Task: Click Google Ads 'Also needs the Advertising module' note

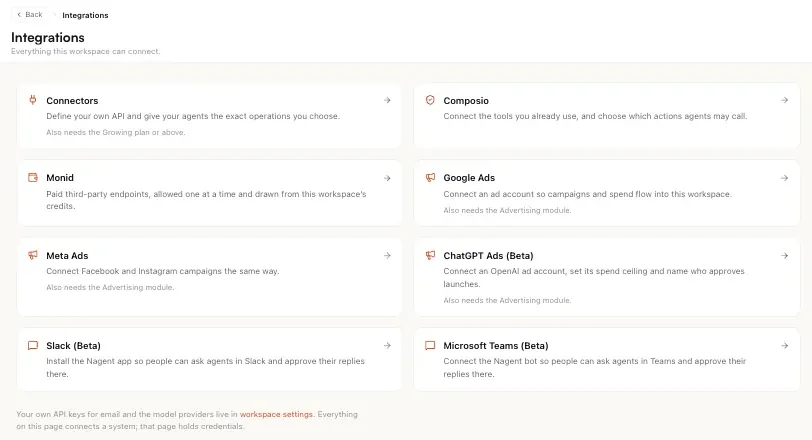Action: point(507,210)
